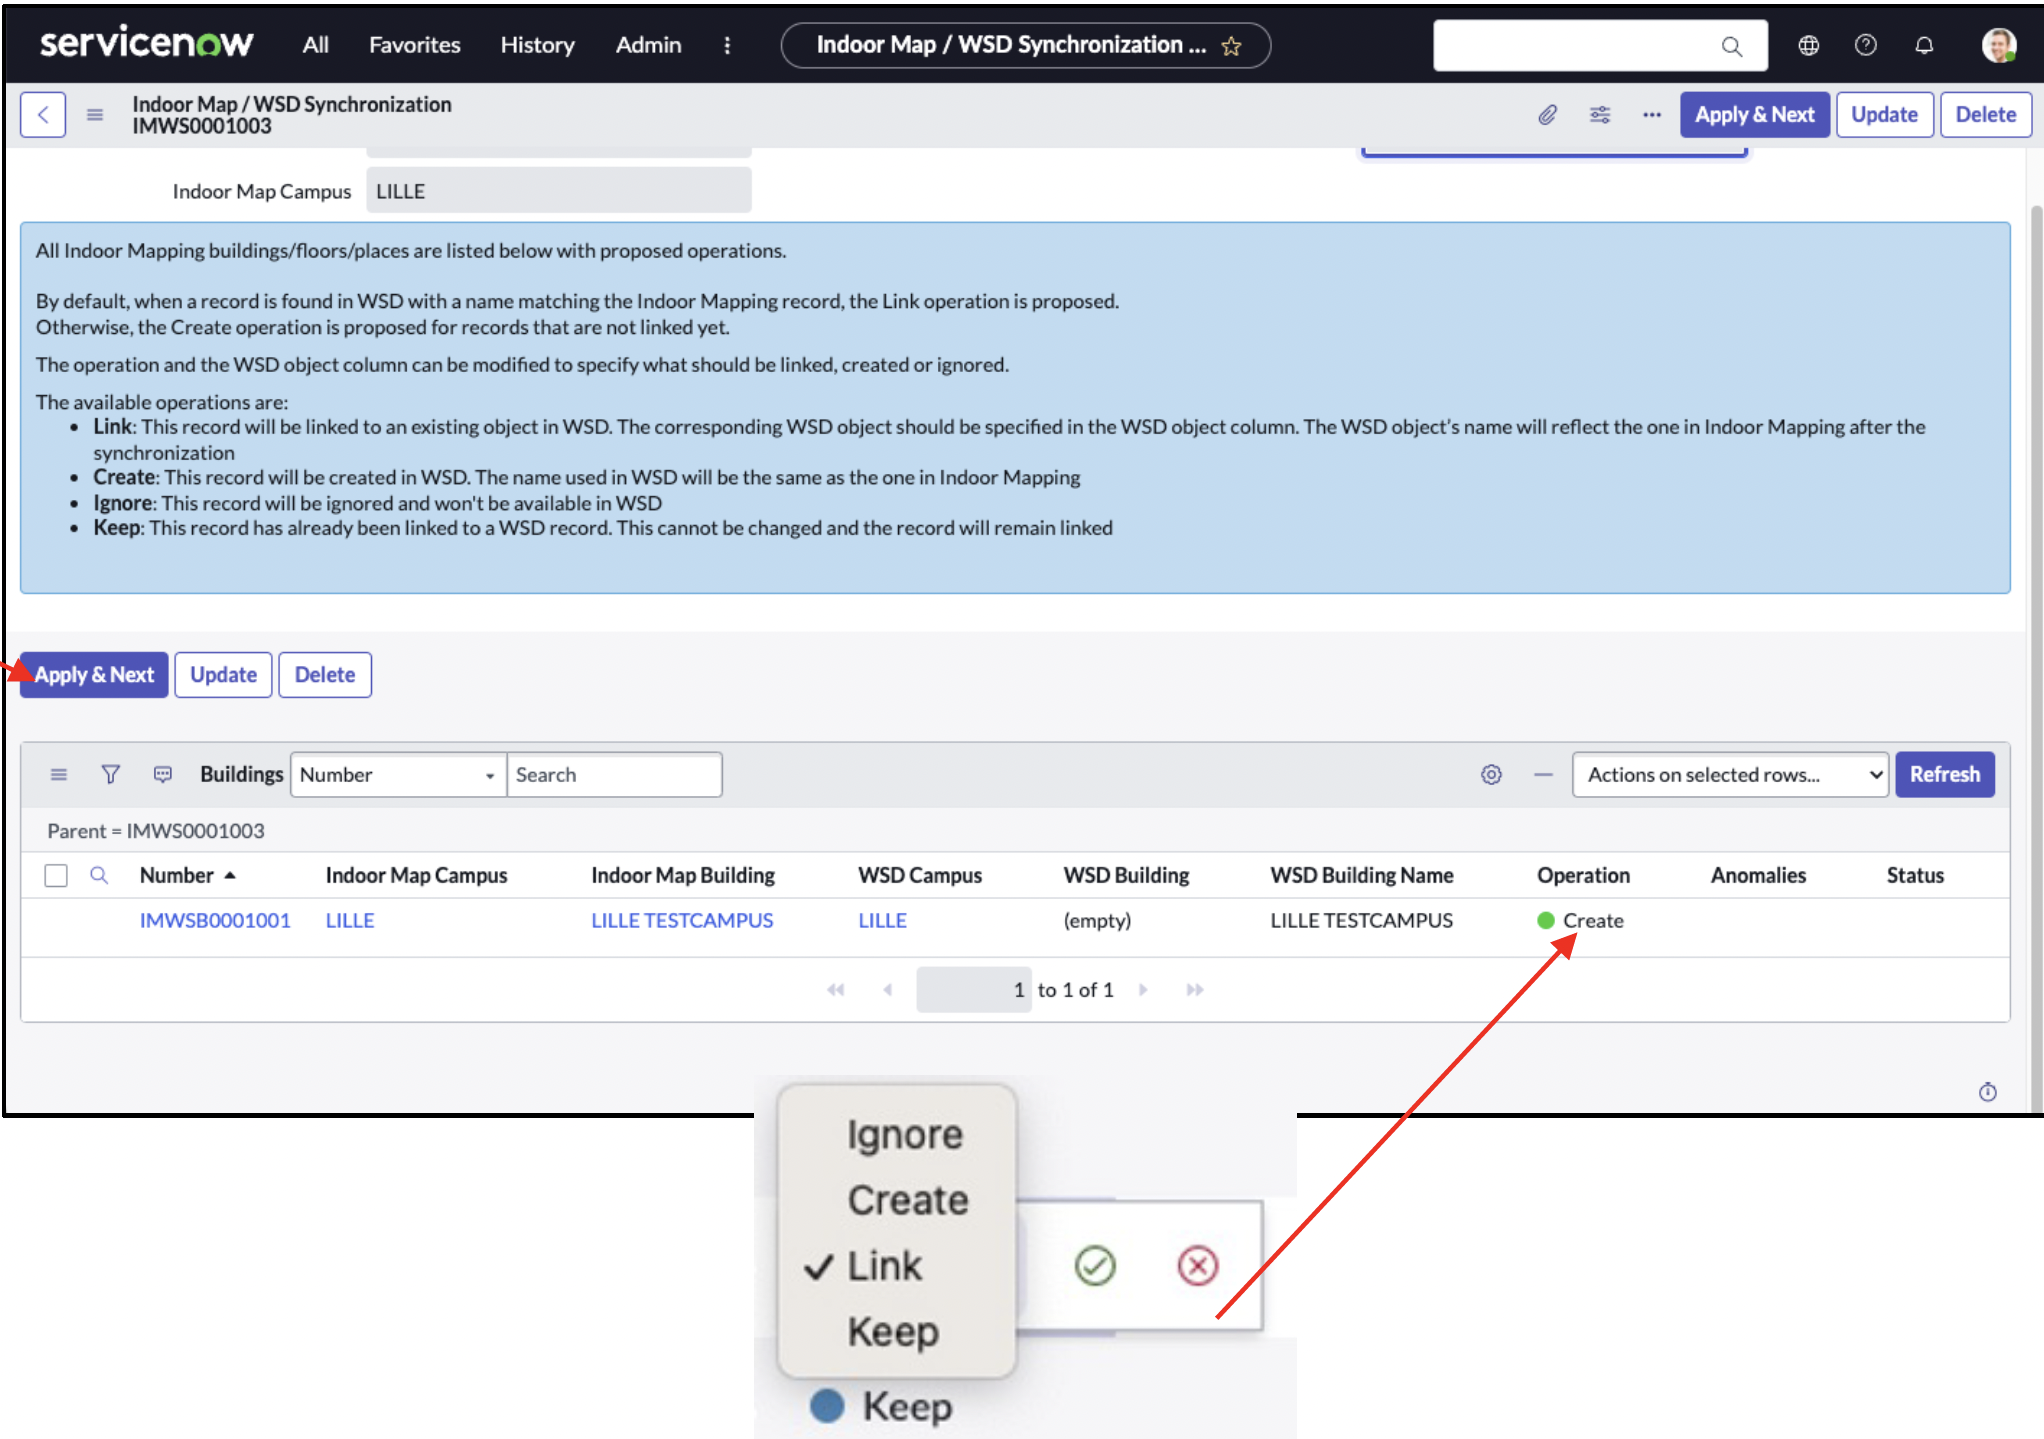Open the All menu
2044x1439 pixels.
(x=315, y=45)
